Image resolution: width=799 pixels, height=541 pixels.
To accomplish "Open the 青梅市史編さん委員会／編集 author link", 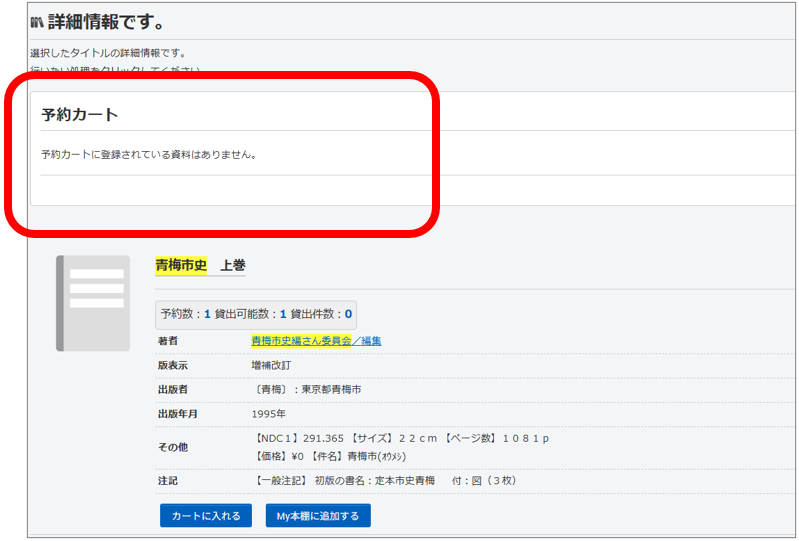I will pyautogui.click(x=315, y=341).
